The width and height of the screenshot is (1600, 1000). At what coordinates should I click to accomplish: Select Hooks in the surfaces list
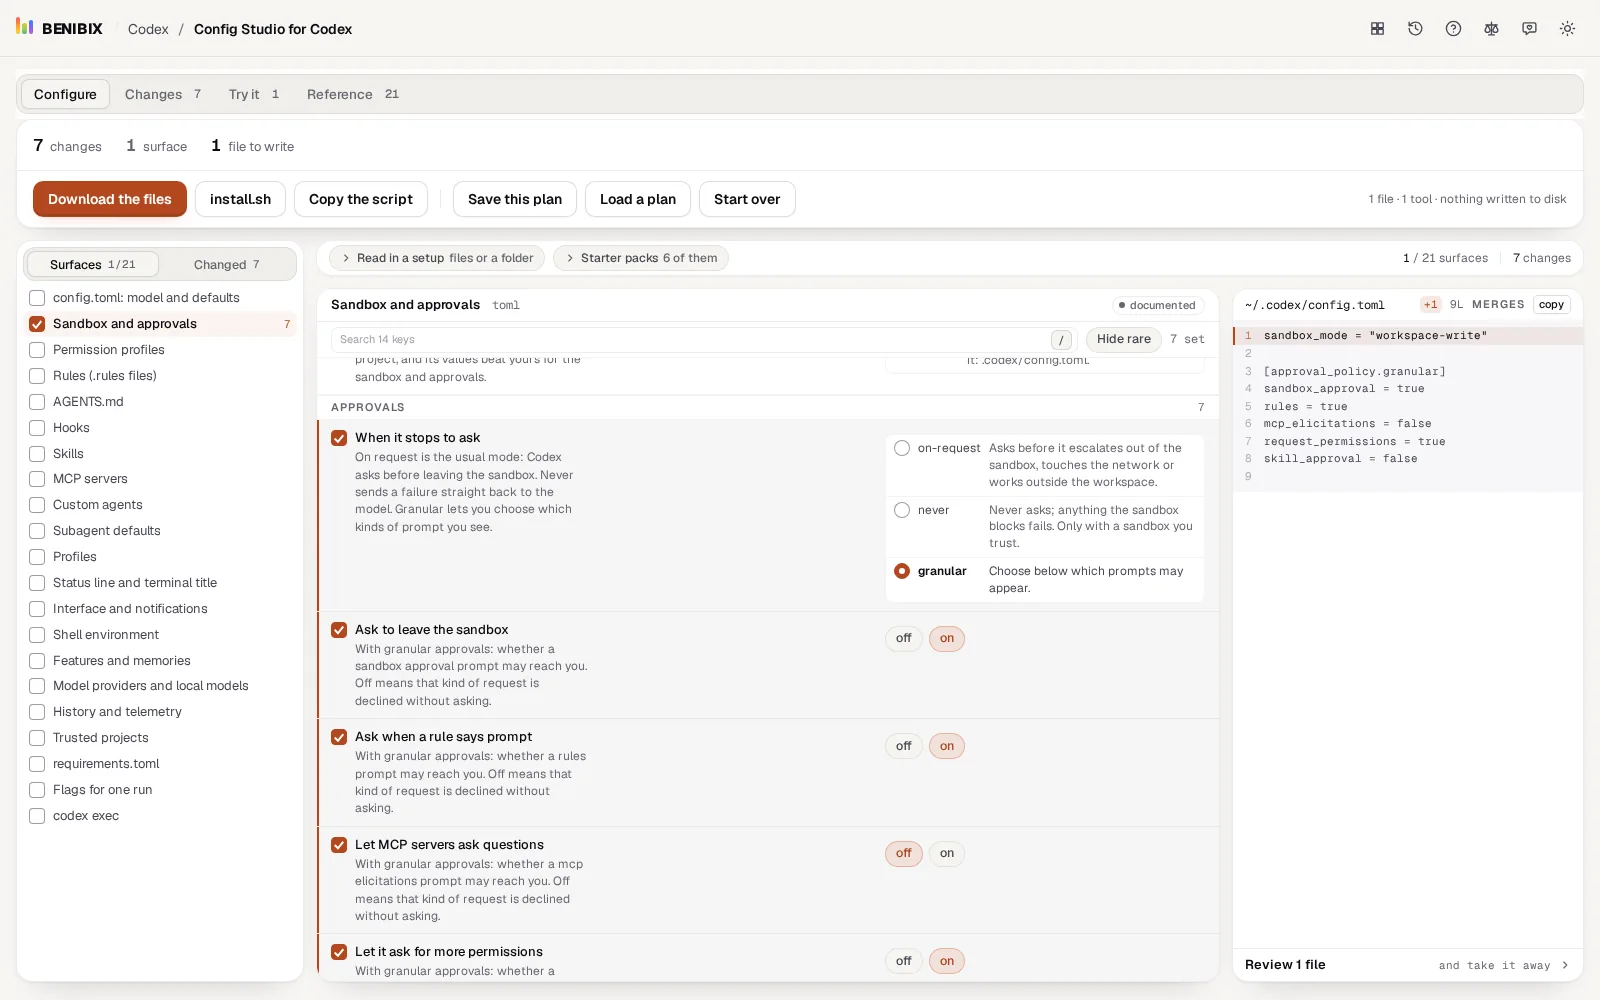click(160, 428)
